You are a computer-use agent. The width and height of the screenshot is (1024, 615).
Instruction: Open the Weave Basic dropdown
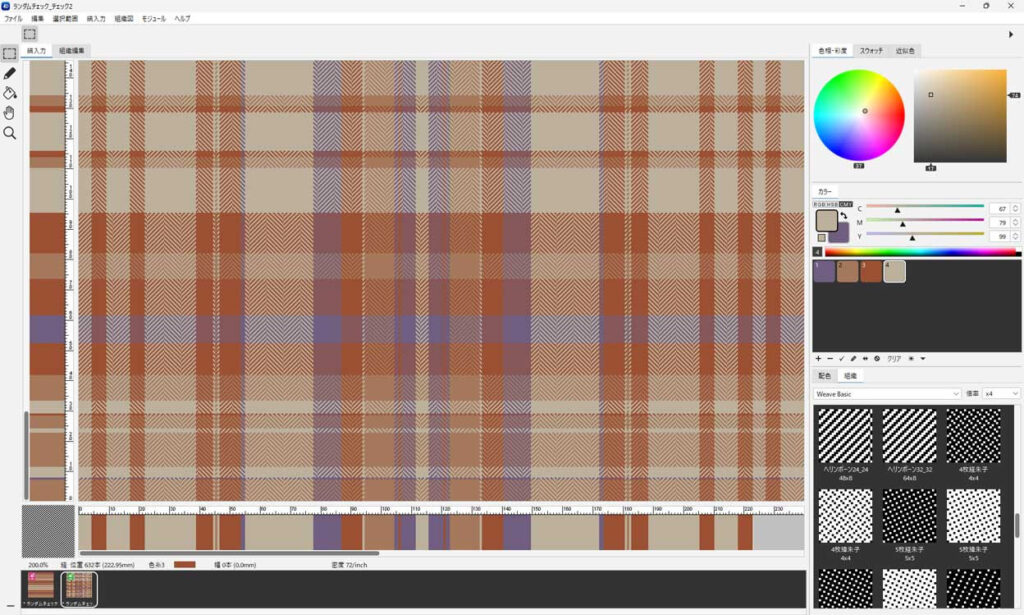(887, 394)
